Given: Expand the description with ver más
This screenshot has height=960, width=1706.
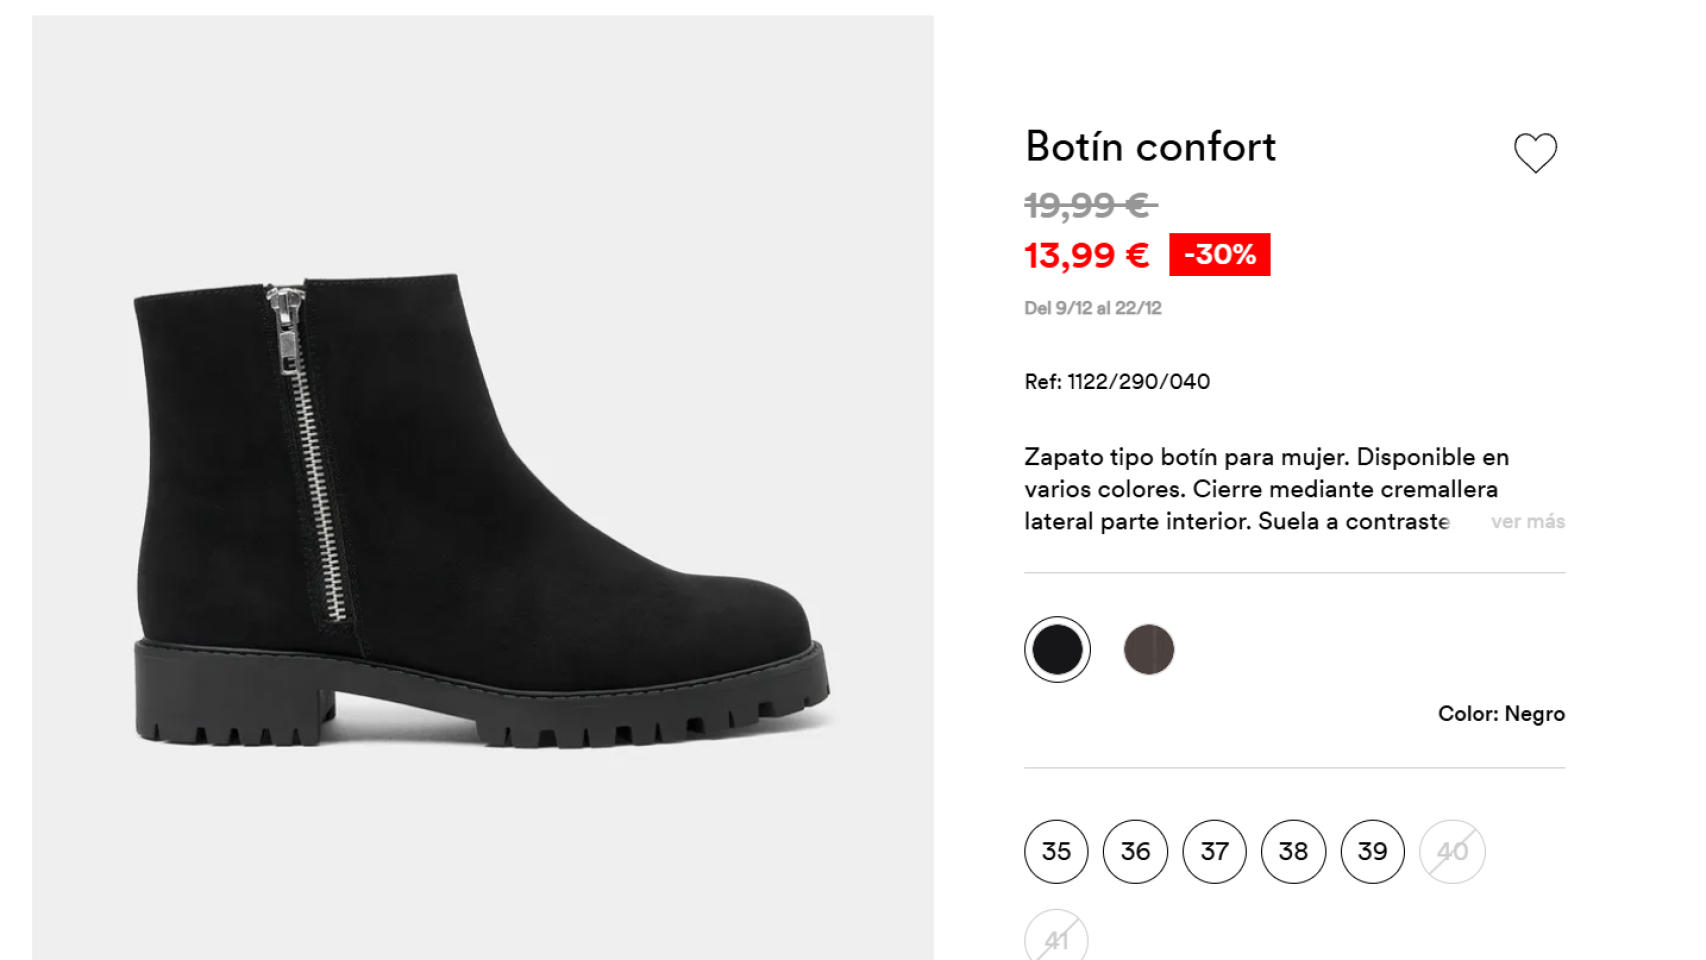Looking at the screenshot, I should 1528,521.
